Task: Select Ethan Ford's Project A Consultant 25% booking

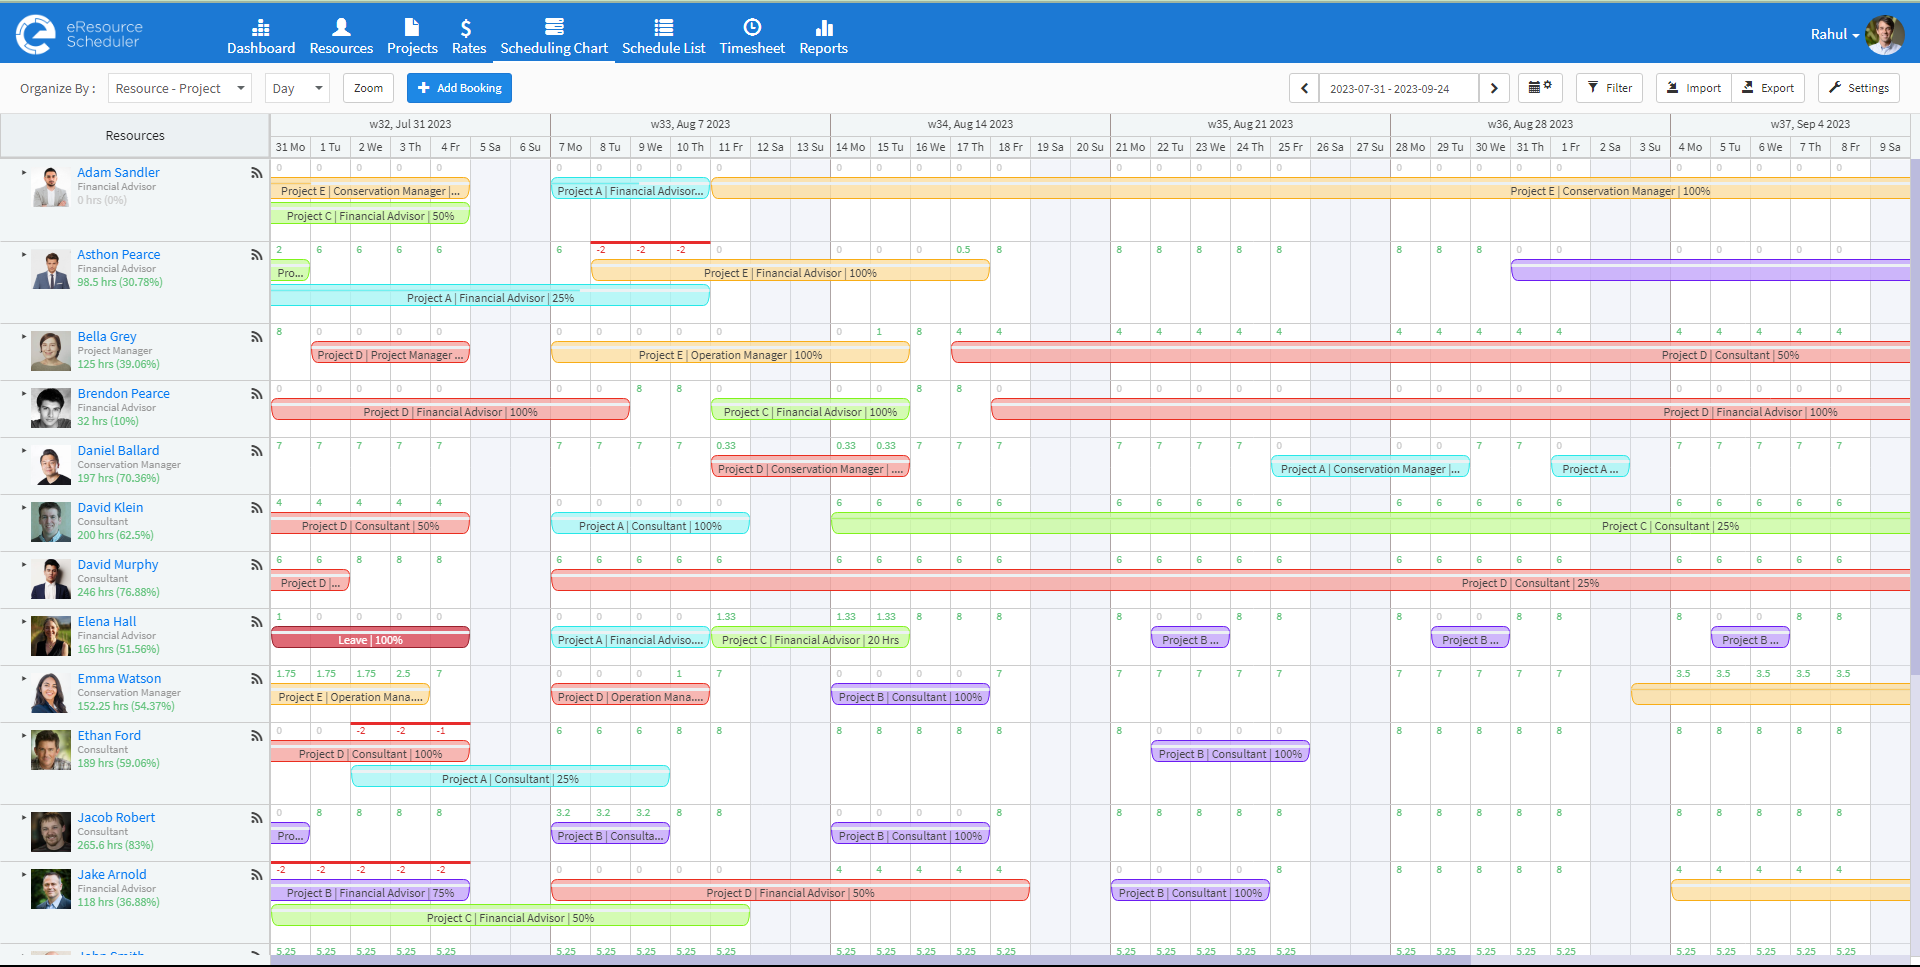Action: click(x=510, y=779)
